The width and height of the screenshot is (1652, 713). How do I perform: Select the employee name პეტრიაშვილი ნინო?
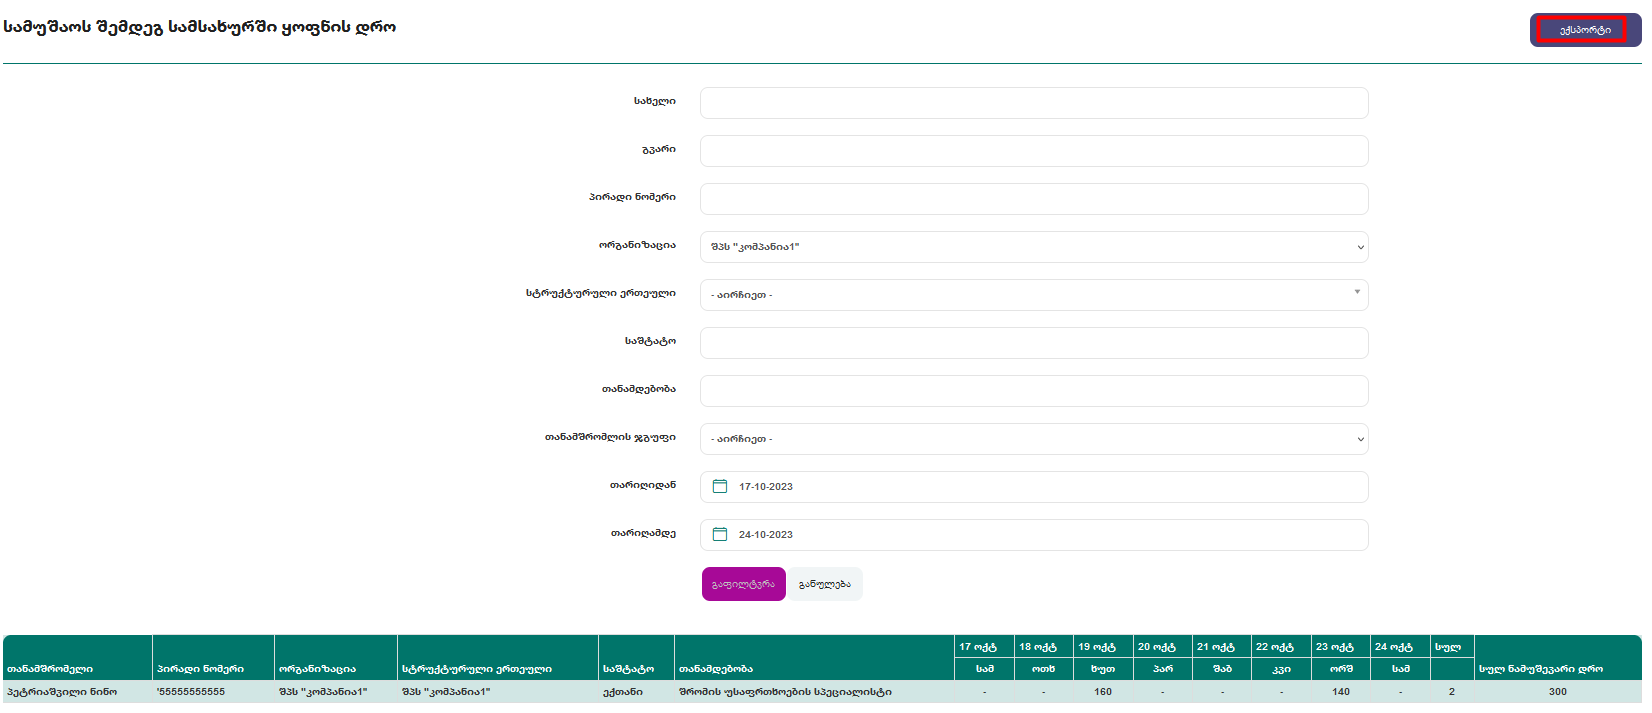(62, 692)
